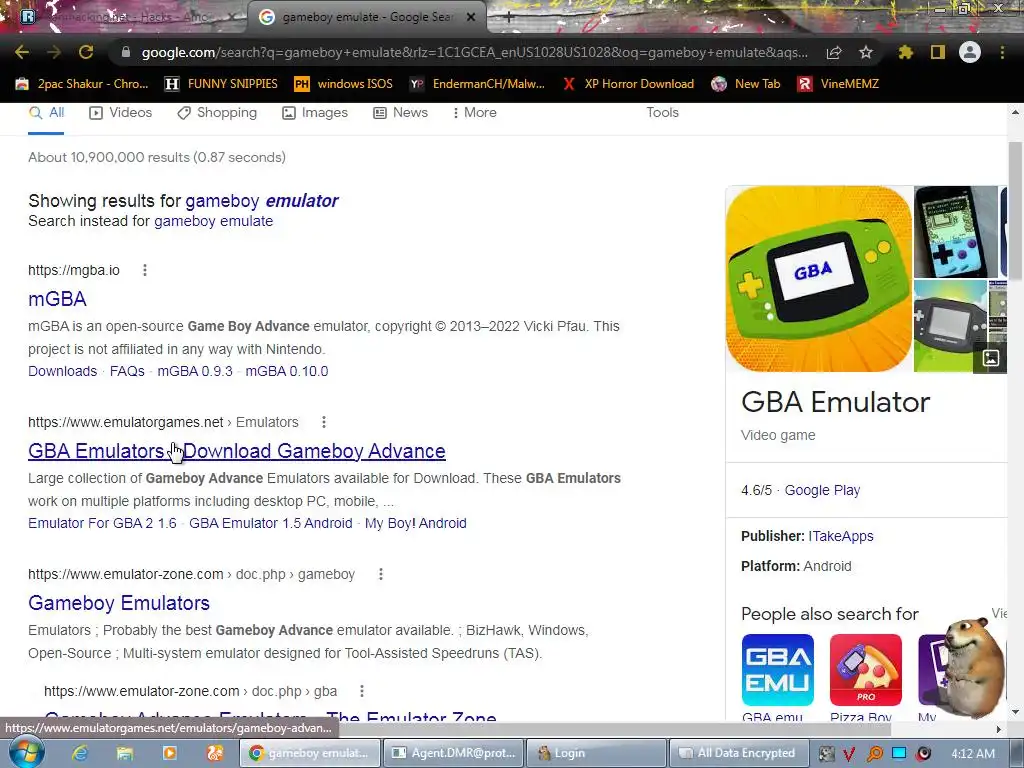Switch to the Images search tab

pos(315,113)
